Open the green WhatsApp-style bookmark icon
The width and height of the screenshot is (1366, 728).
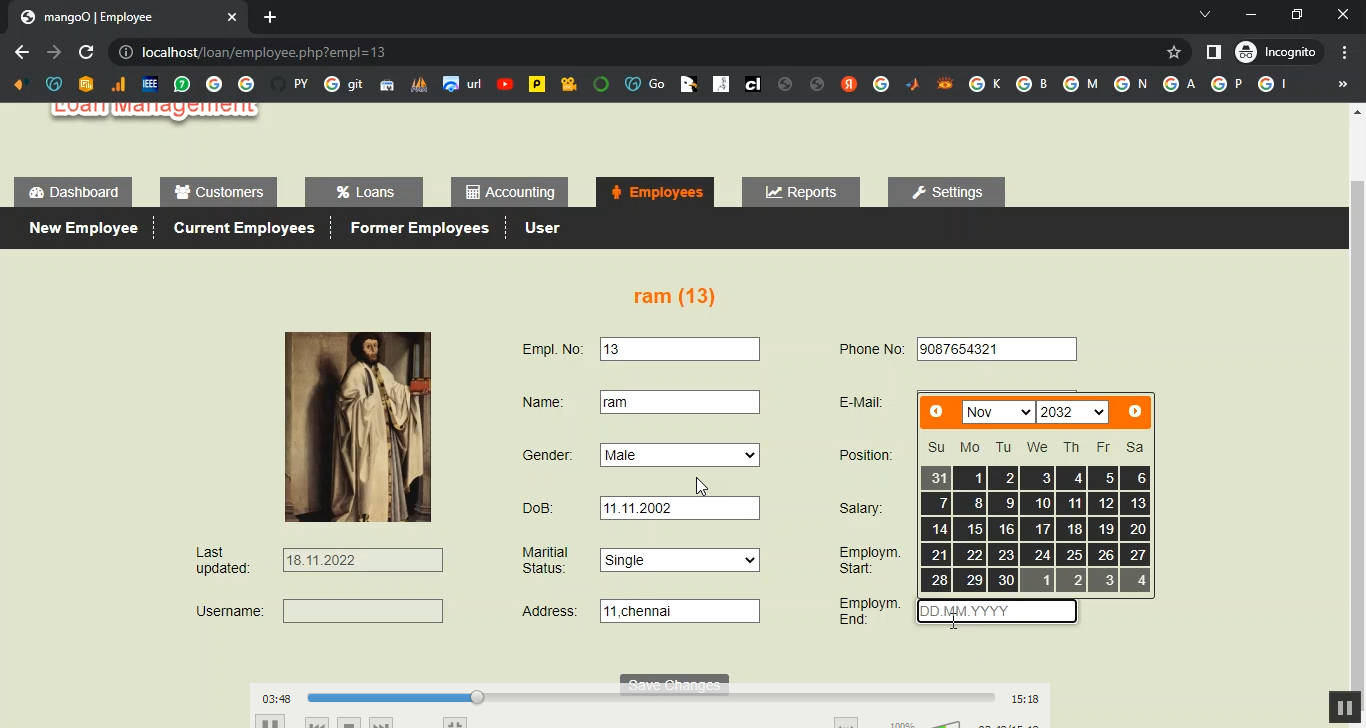[182, 84]
